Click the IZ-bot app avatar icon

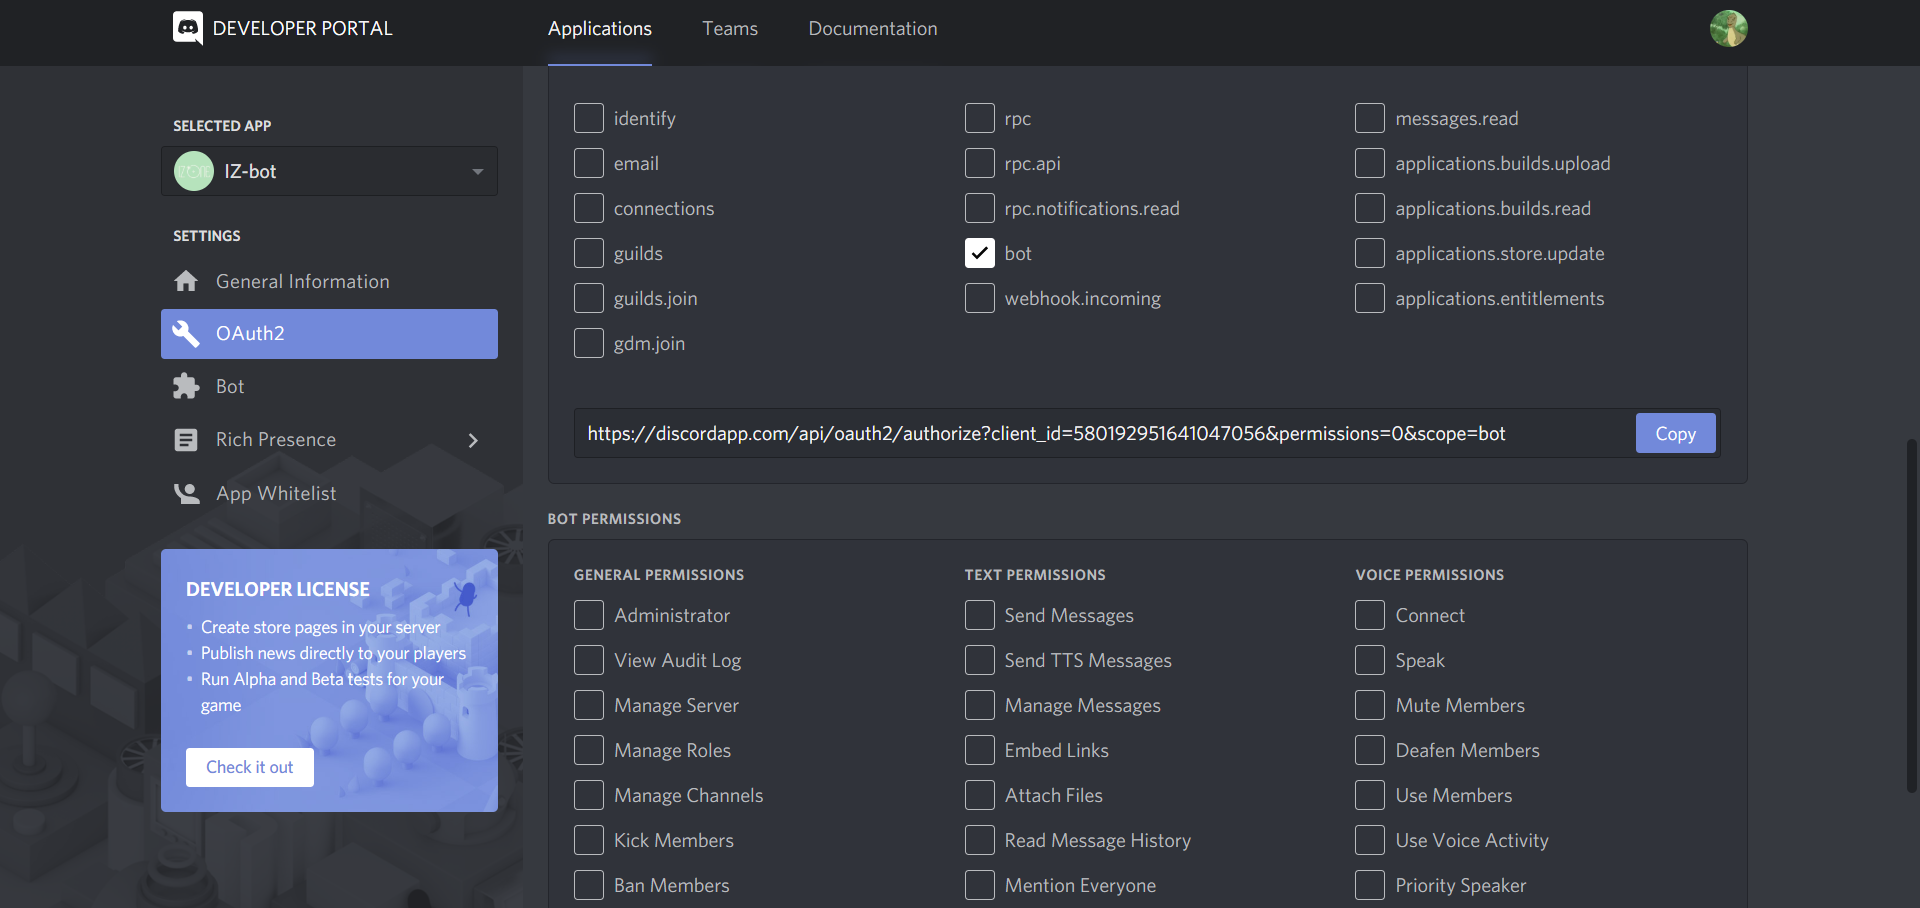[194, 171]
